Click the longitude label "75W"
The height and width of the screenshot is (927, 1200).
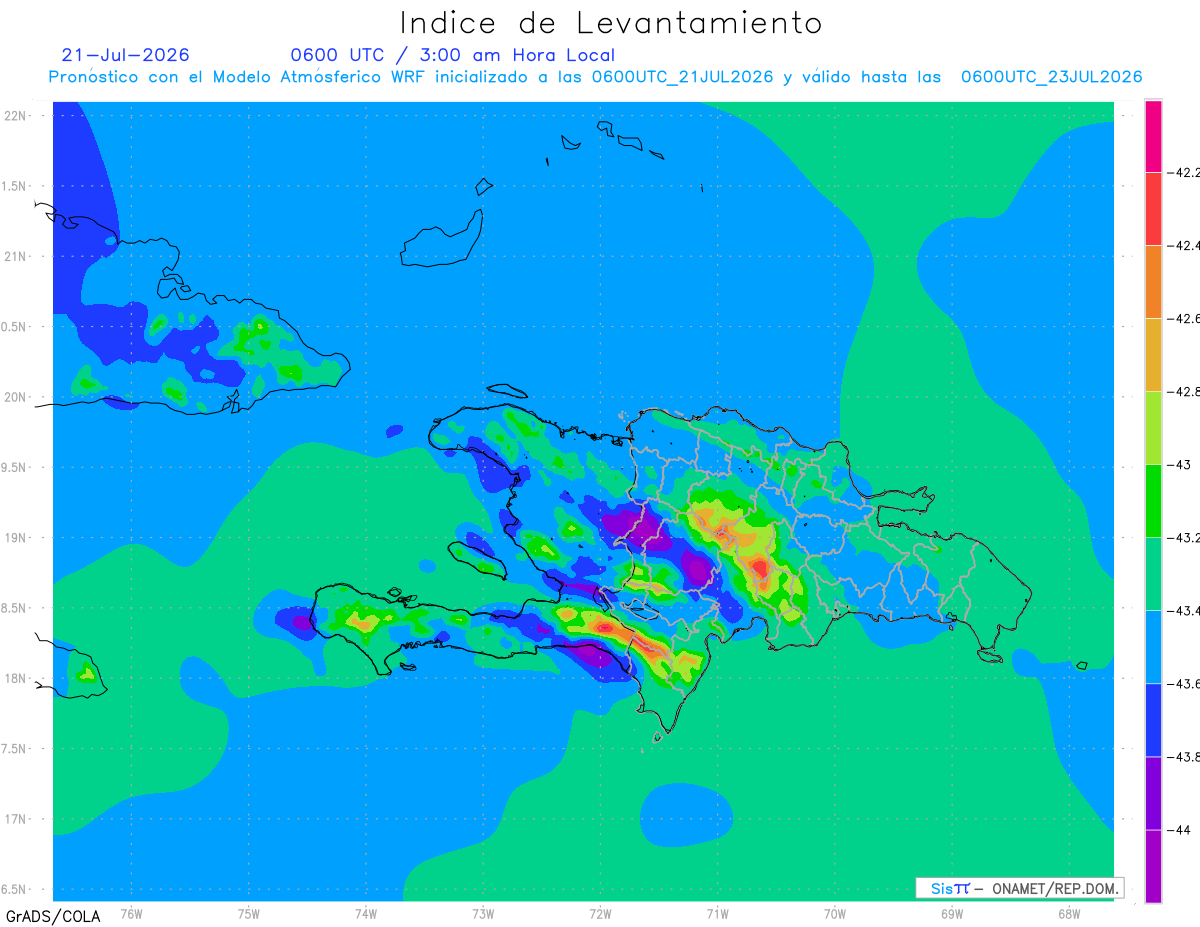point(249,913)
